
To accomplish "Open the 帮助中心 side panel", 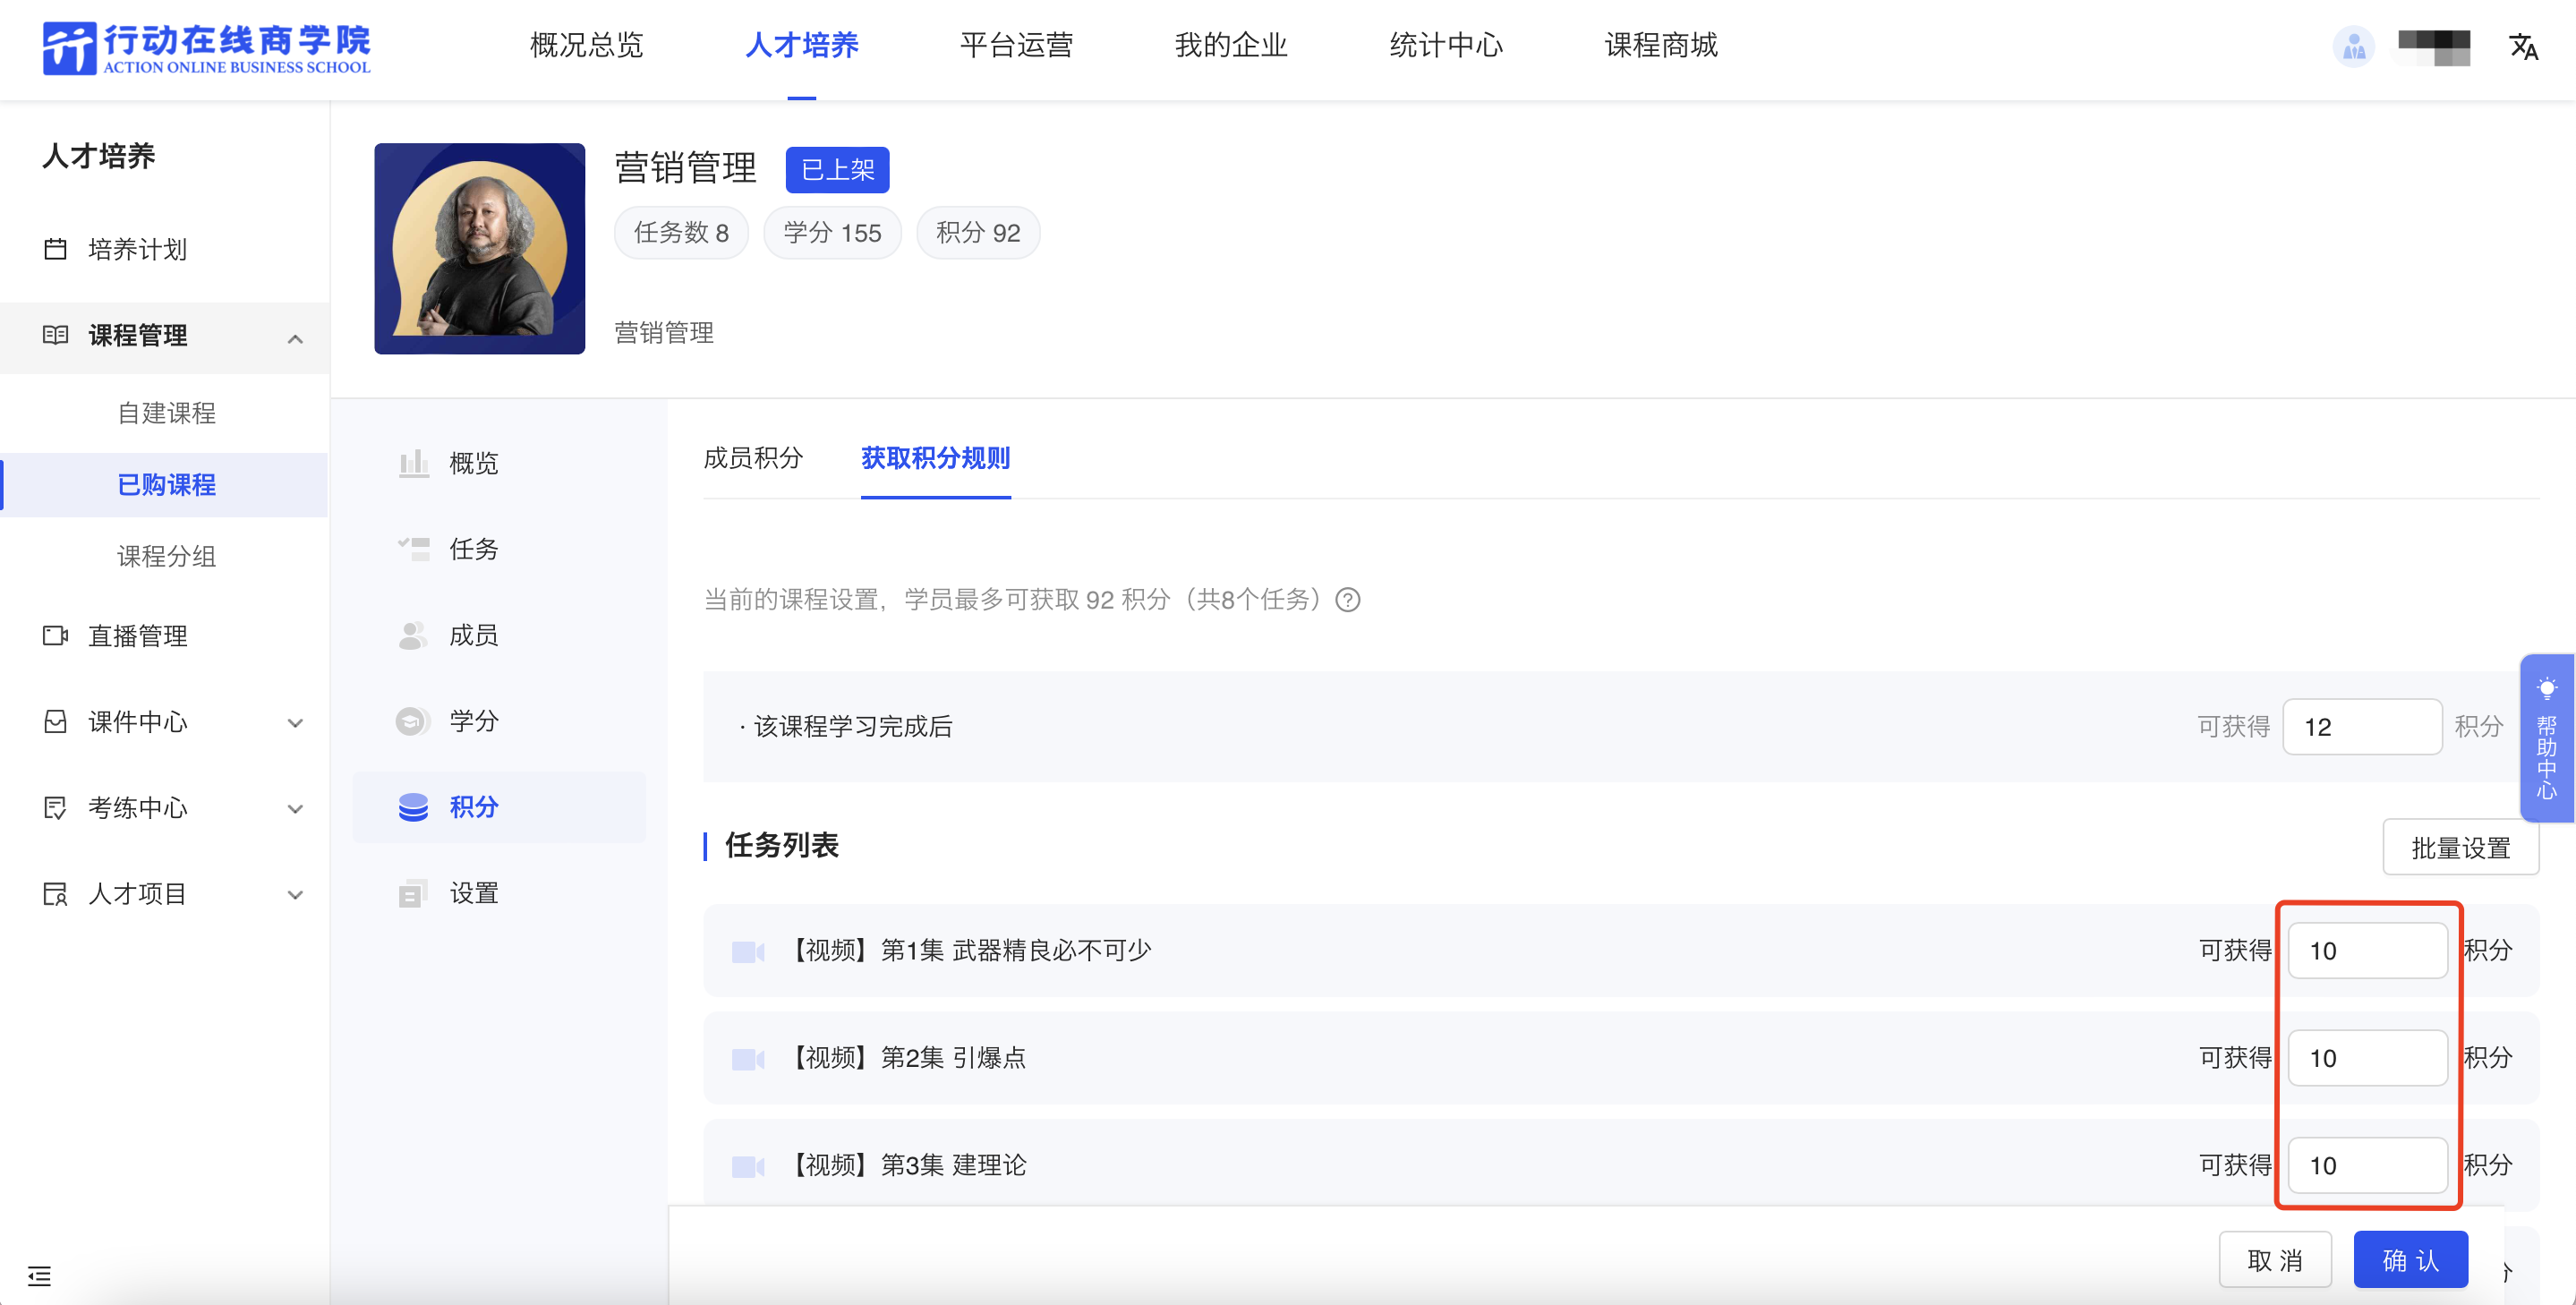I will (2546, 738).
